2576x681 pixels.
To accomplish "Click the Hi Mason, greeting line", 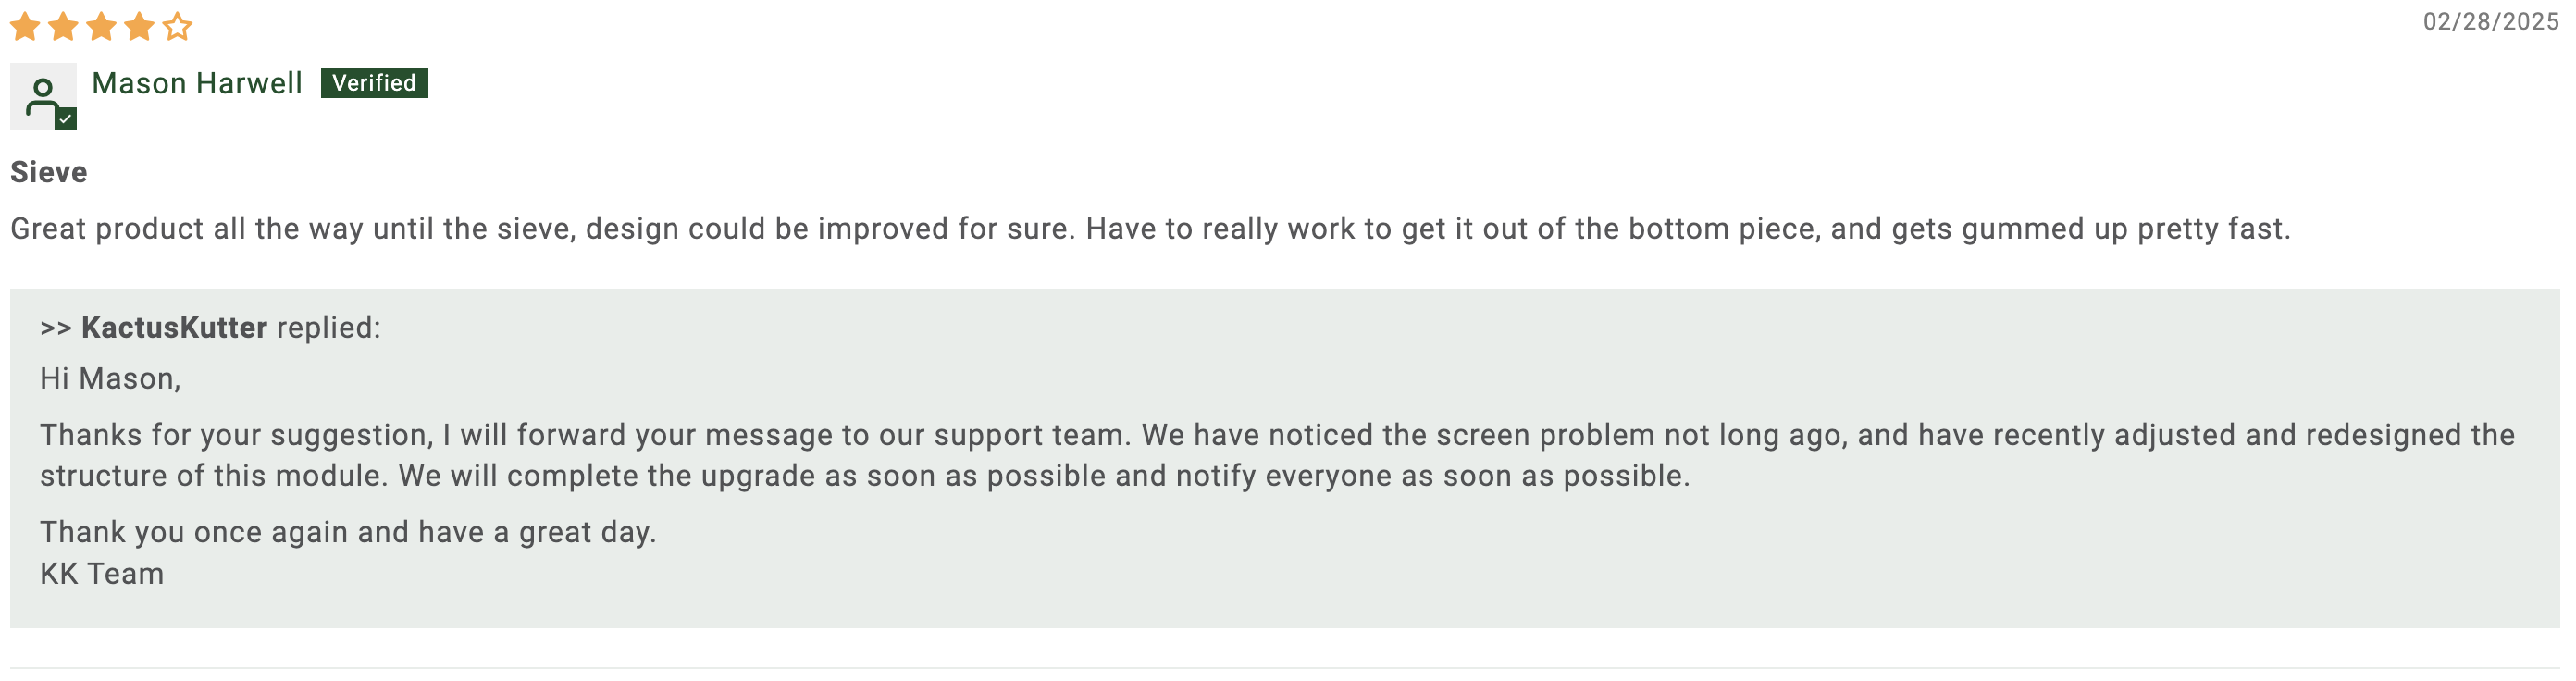I will tap(110, 379).
